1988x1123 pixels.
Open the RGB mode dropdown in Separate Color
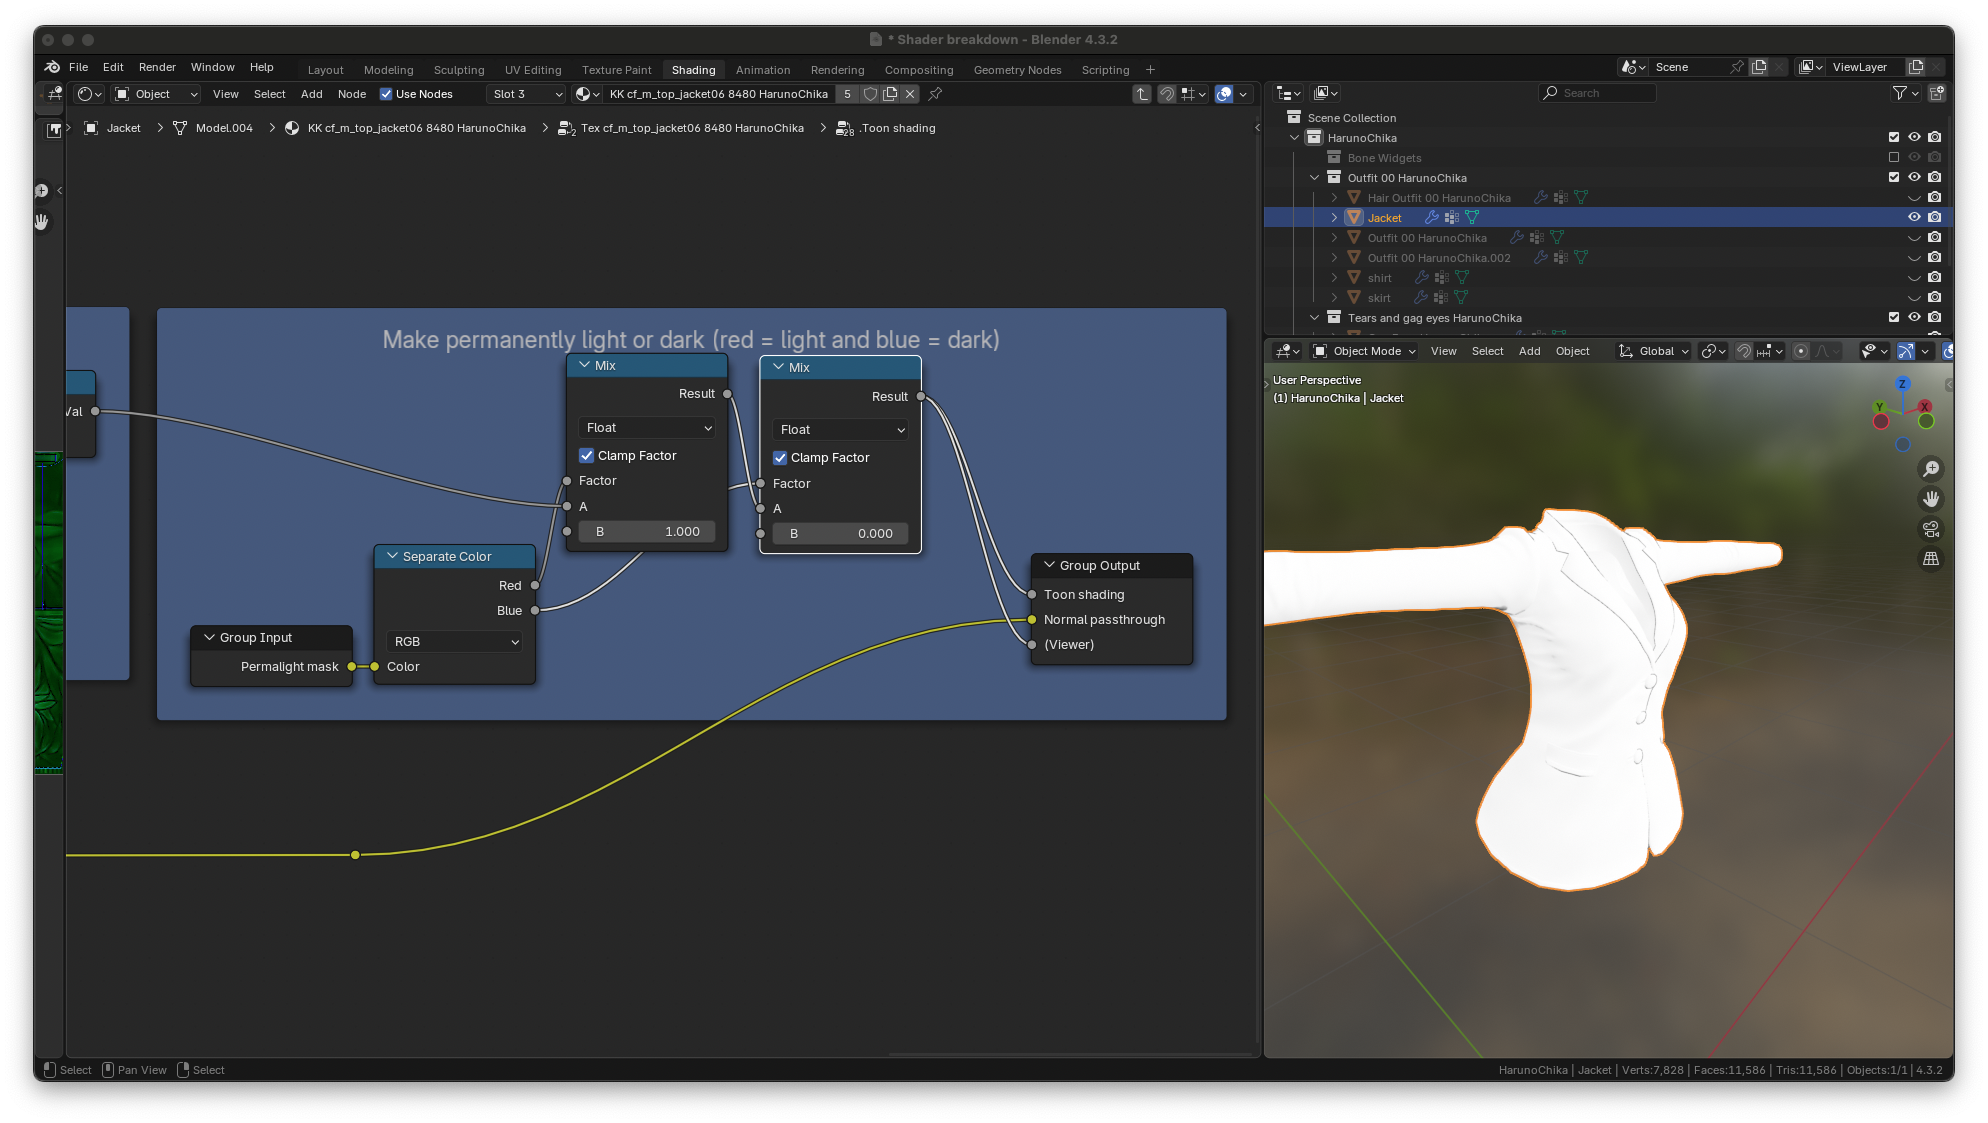click(x=455, y=642)
